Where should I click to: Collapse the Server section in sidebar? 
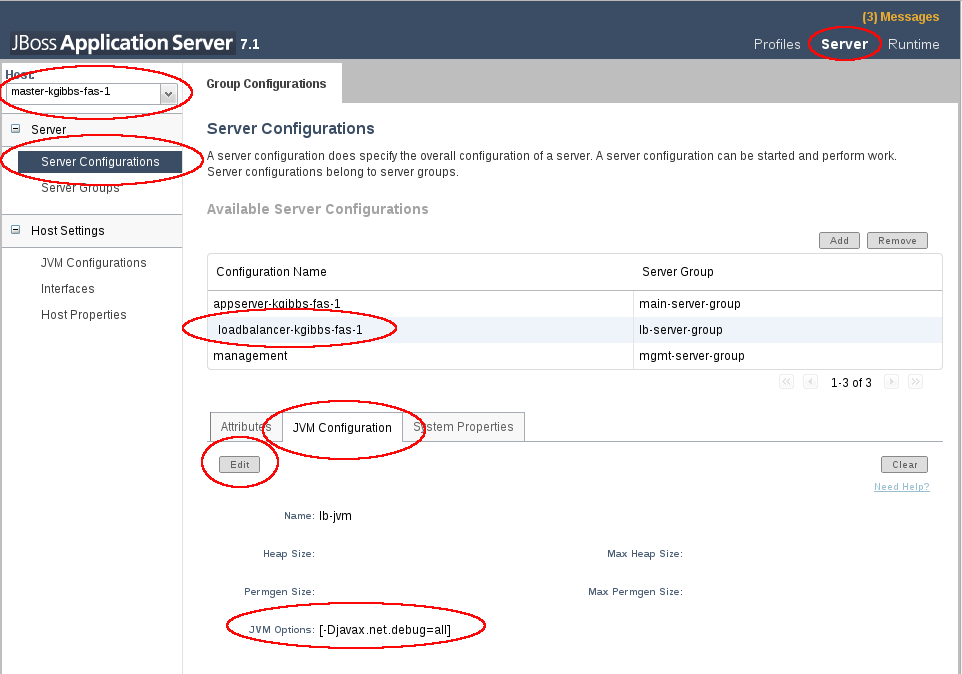pyautogui.click(x=16, y=129)
